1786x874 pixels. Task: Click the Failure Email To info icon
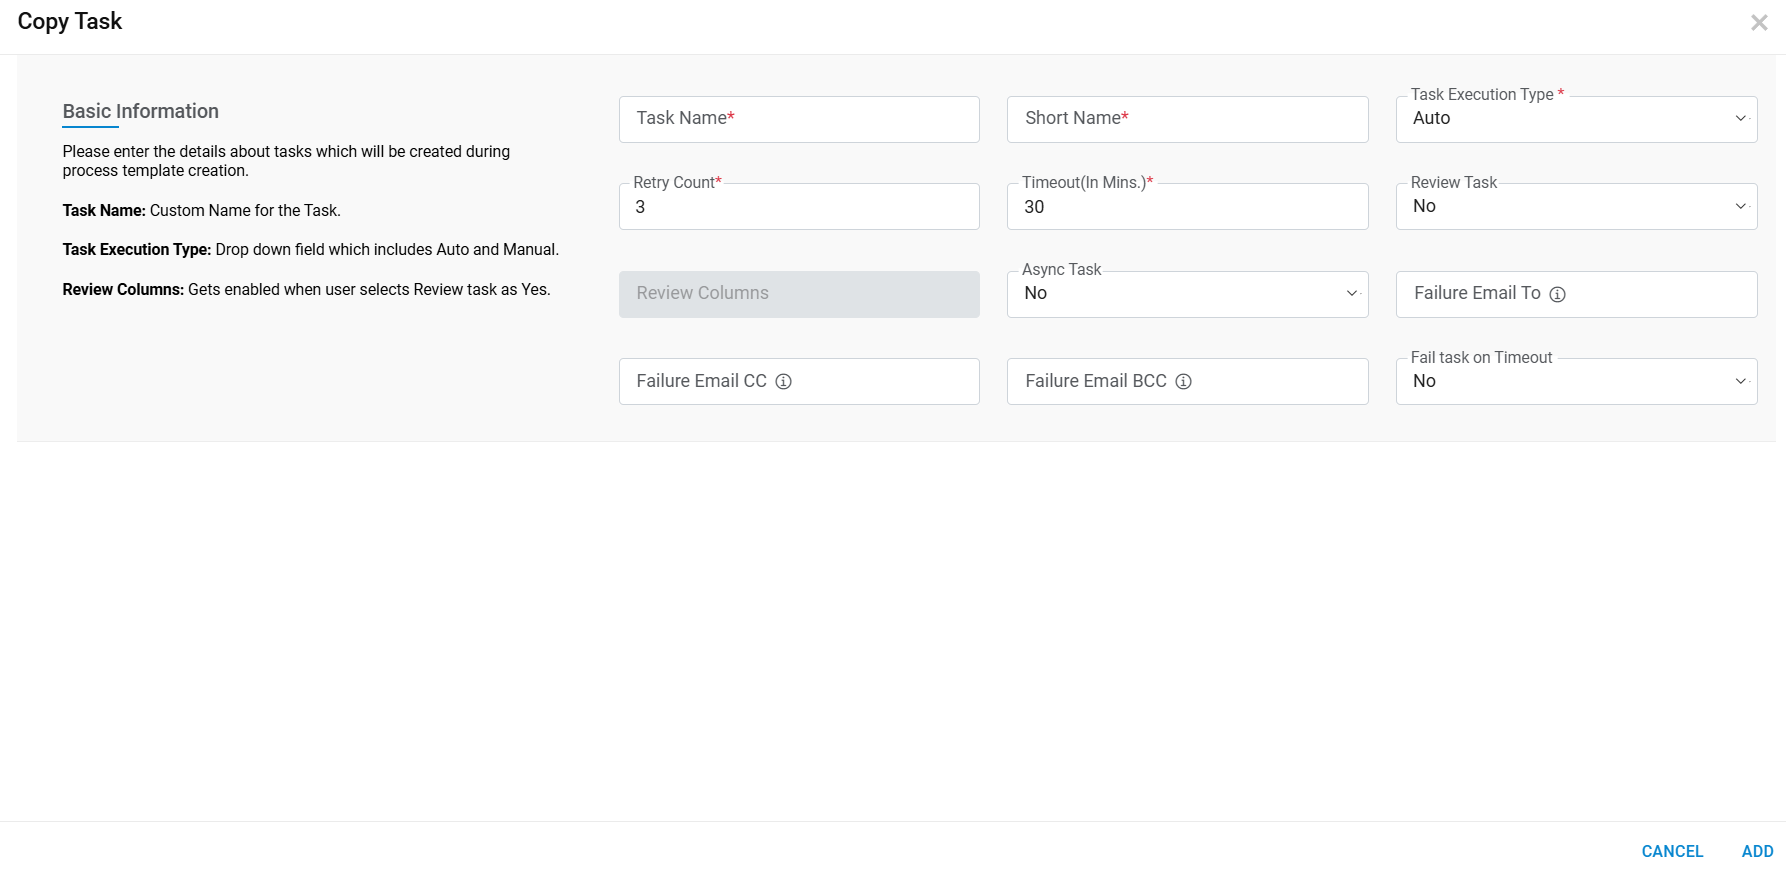coord(1557,294)
